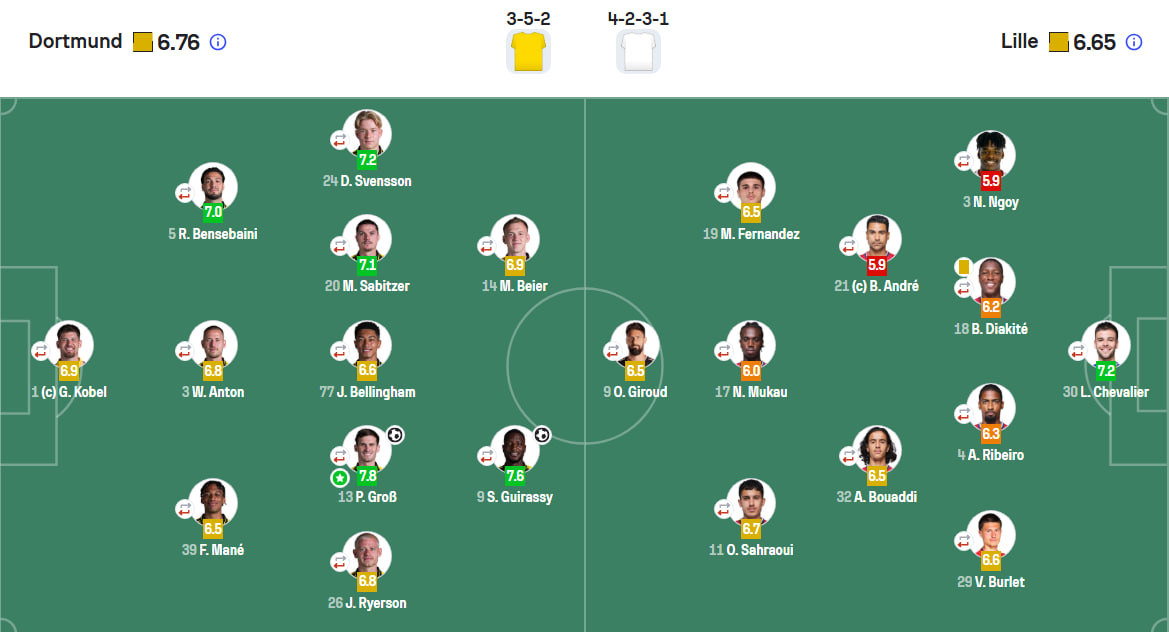Open L. Chevalier's player photo
Viewport: 1169px width, 632px height.
click(x=1106, y=343)
